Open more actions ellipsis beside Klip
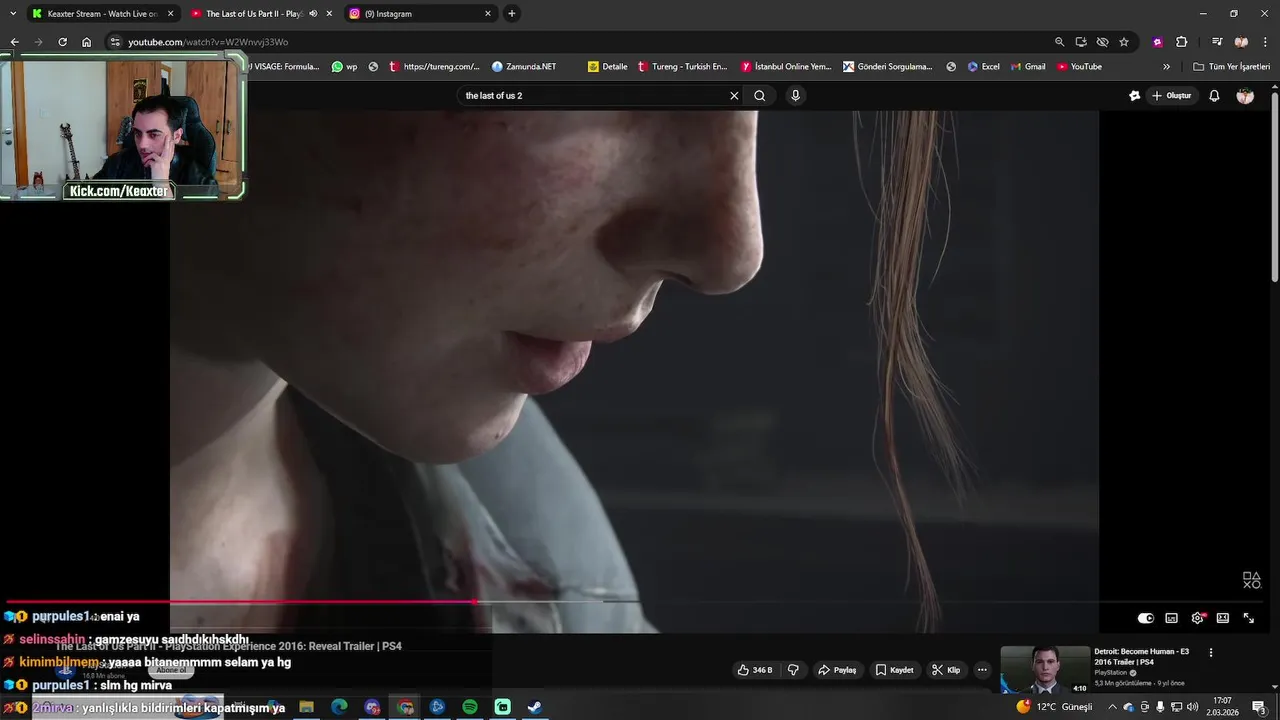Screen dimensions: 1280x720 coord(982,670)
